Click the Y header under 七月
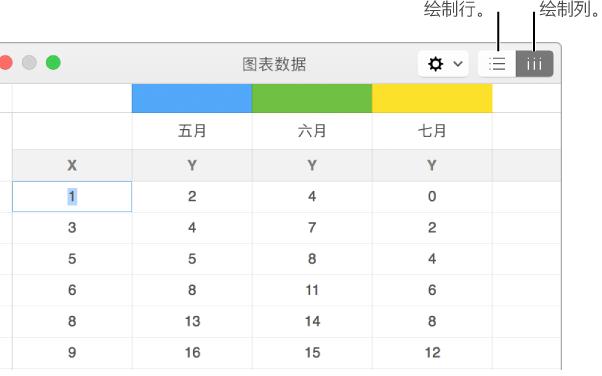The height and width of the screenshot is (376, 602). click(x=432, y=166)
